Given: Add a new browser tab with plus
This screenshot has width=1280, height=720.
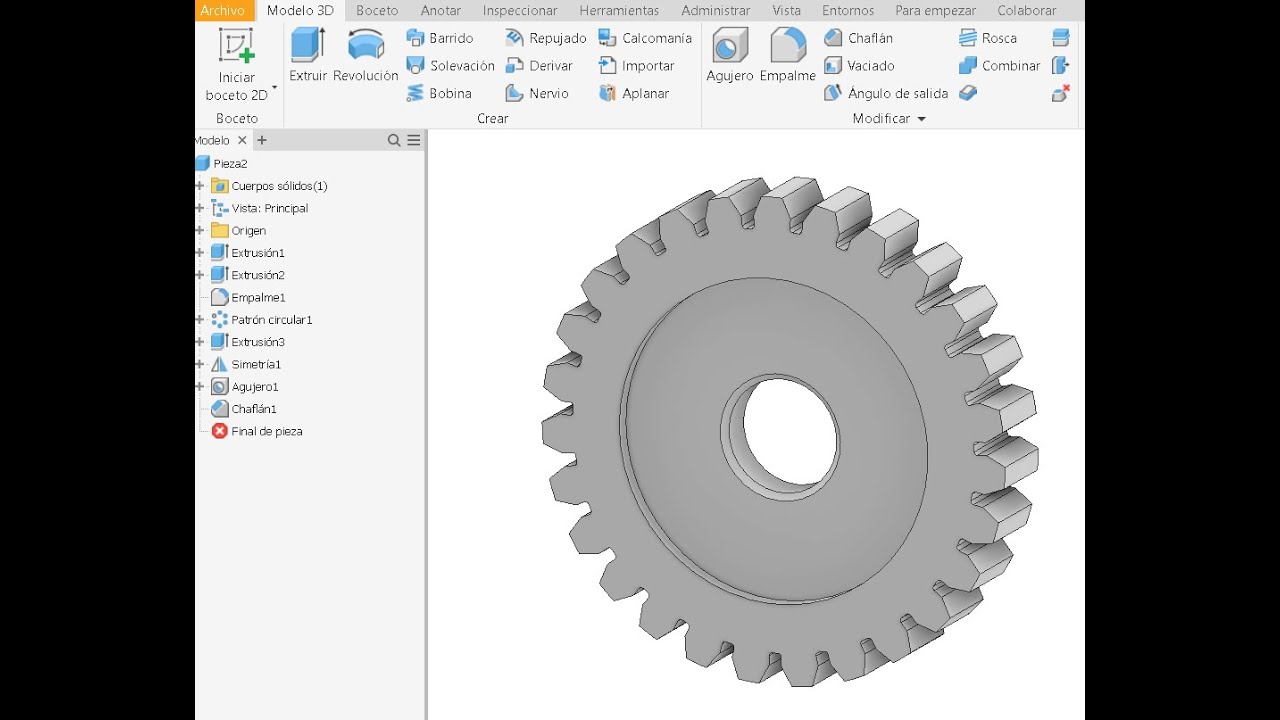Looking at the screenshot, I should (x=262, y=141).
